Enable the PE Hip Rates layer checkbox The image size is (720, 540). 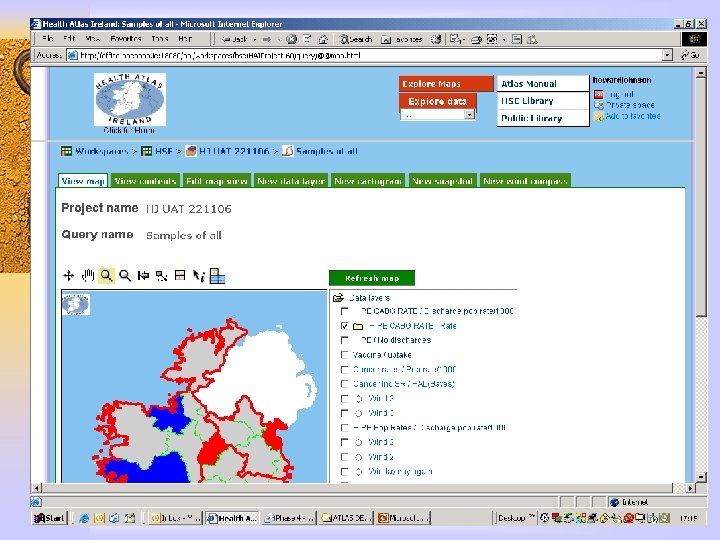[x=344, y=428]
